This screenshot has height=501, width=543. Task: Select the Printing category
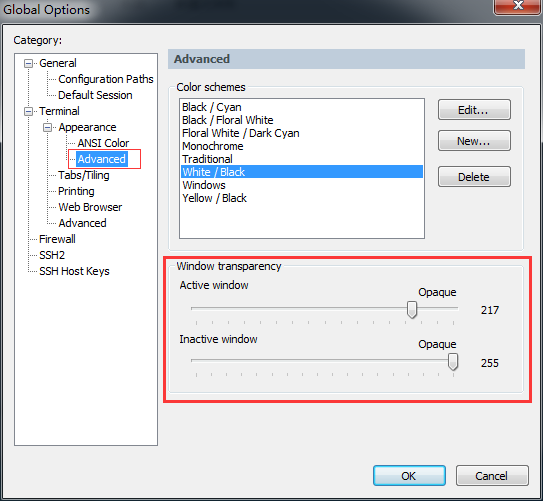click(76, 191)
